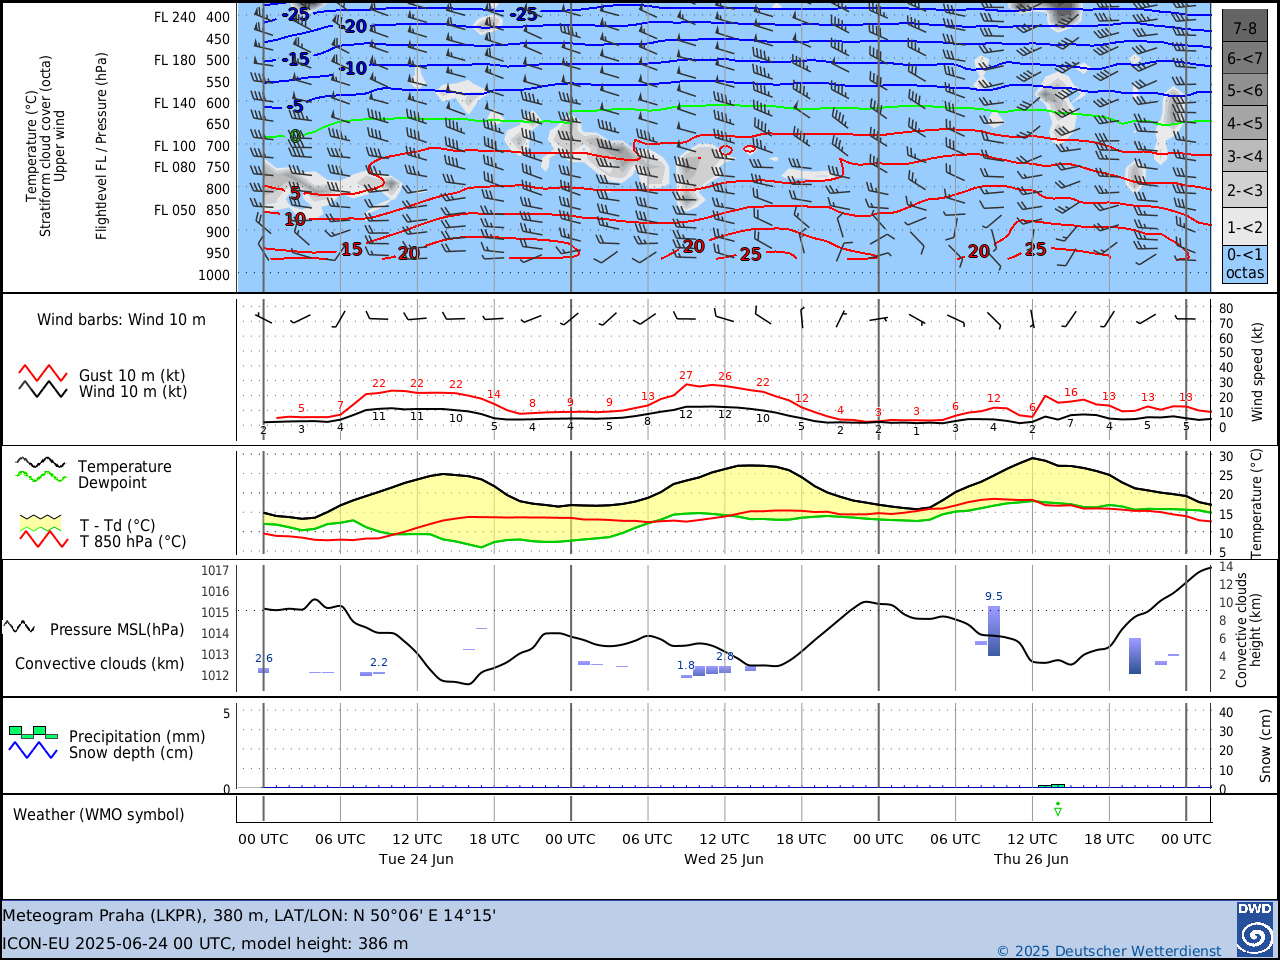Click the "1000" hPa pressure level label

click(x=214, y=275)
